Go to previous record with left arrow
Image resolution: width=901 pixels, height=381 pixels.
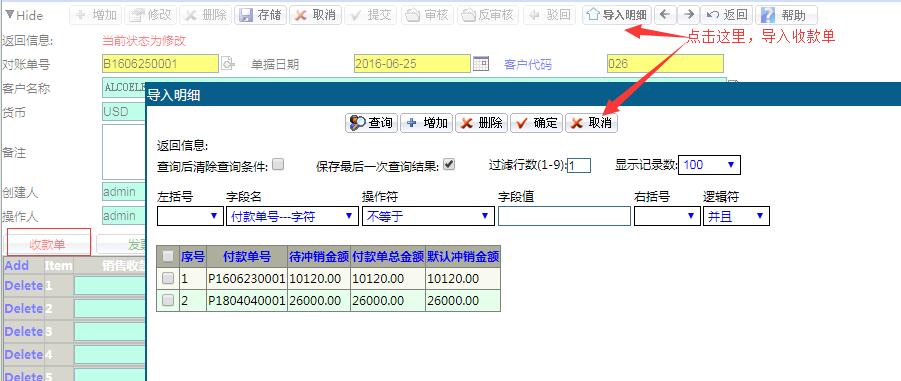pos(665,15)
